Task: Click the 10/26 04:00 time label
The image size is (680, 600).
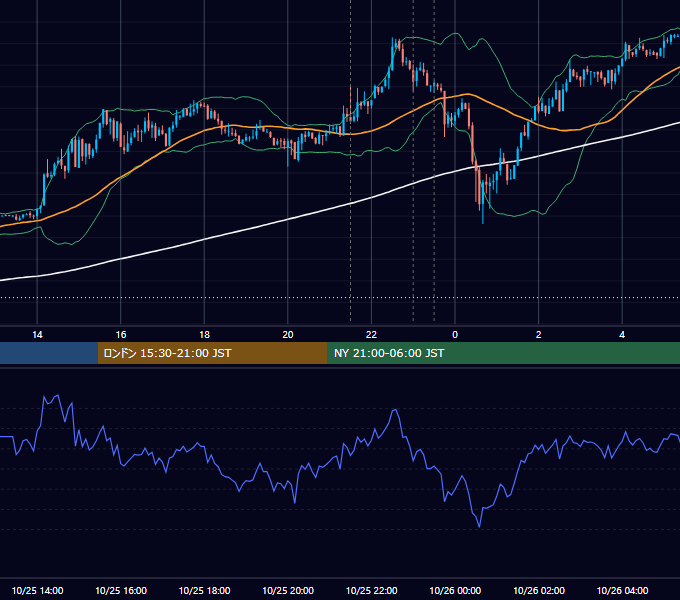Action: click(x=622, y=590)
